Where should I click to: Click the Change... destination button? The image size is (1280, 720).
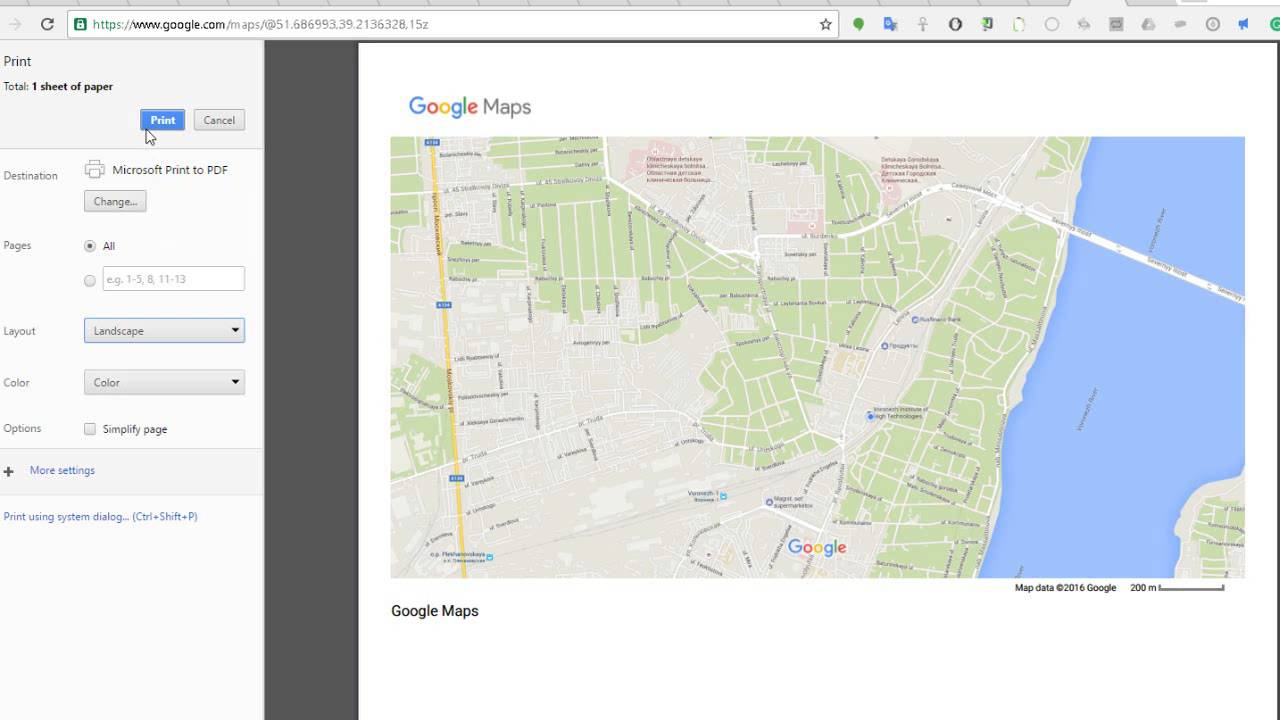(115, 201)
